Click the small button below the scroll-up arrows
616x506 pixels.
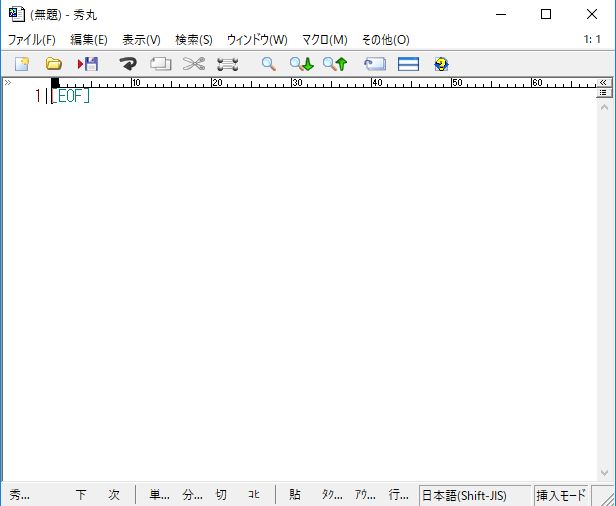click(604, 92)
